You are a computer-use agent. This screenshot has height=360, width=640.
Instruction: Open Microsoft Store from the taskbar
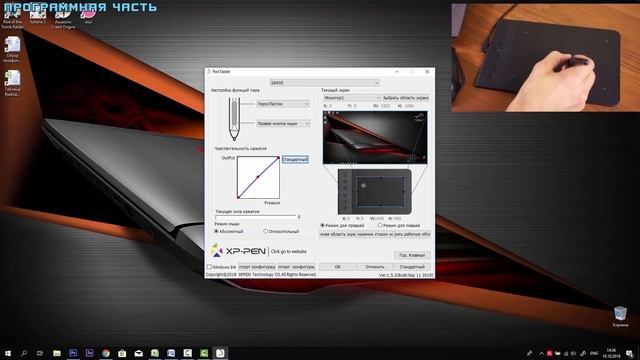(x=122, y=353)
